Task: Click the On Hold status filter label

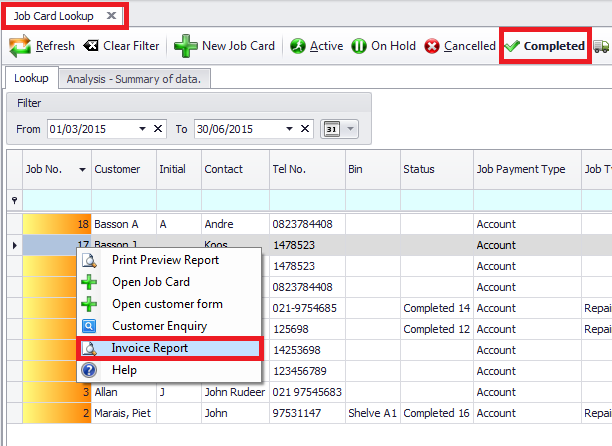Action: [393, 46]
